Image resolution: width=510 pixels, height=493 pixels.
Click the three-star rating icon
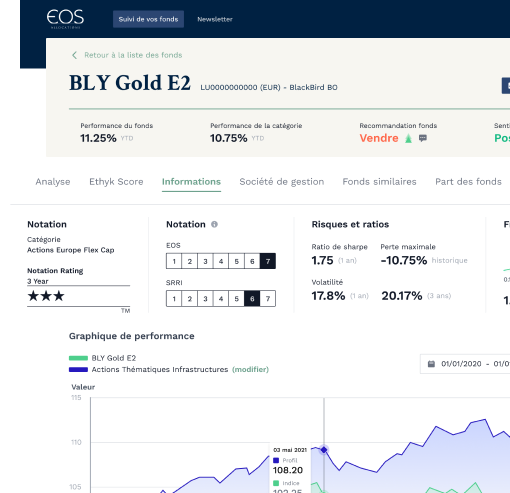click(46, 296)
